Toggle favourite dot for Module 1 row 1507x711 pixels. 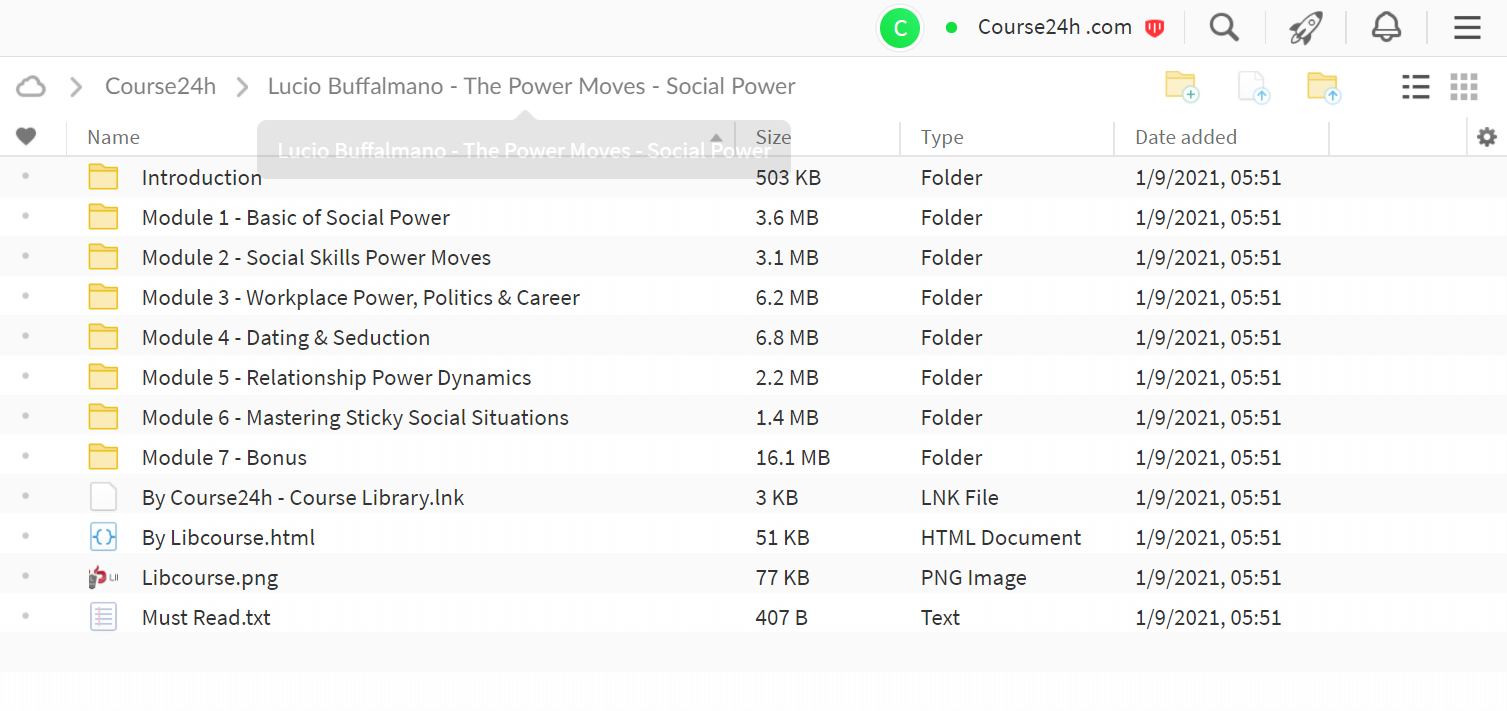point(25,216)
